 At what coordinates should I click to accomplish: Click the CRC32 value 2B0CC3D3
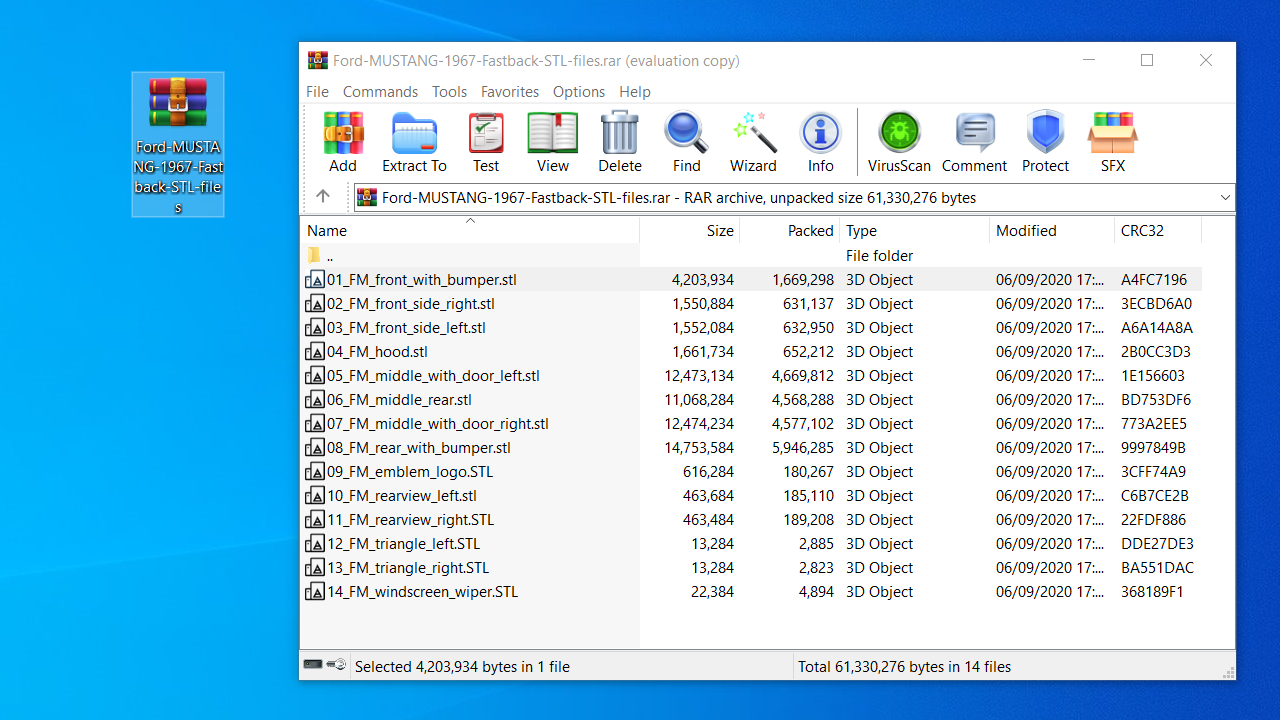[x=1156, y=352]
